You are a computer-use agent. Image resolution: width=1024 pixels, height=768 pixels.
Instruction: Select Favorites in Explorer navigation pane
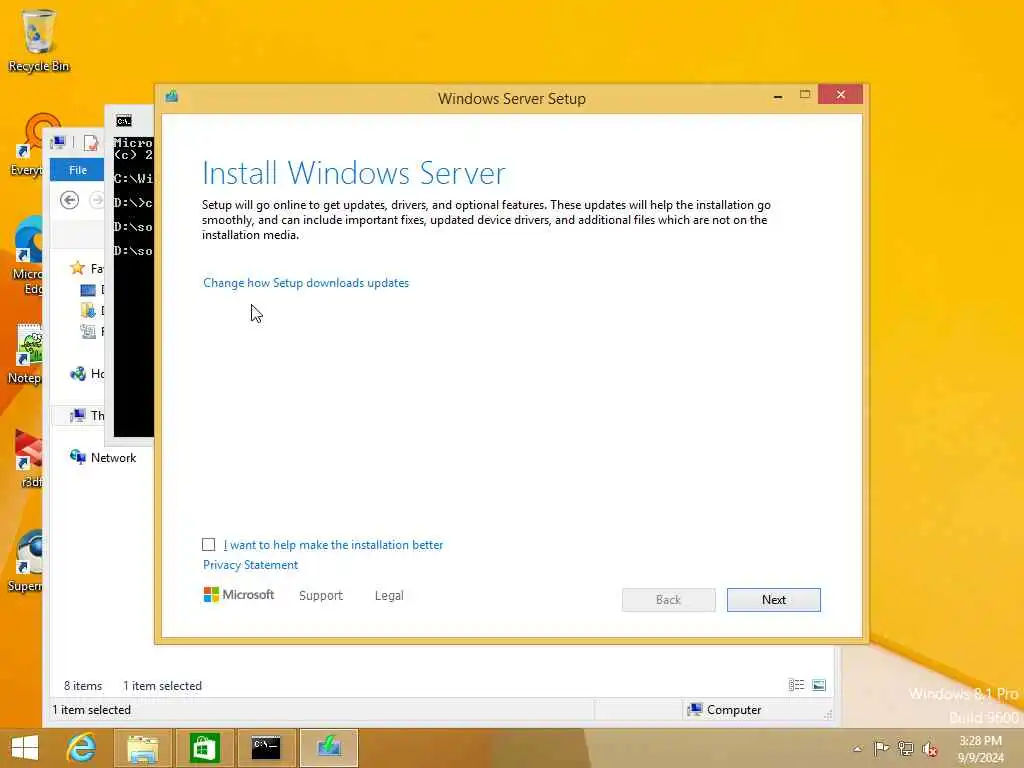click(88, 268)
